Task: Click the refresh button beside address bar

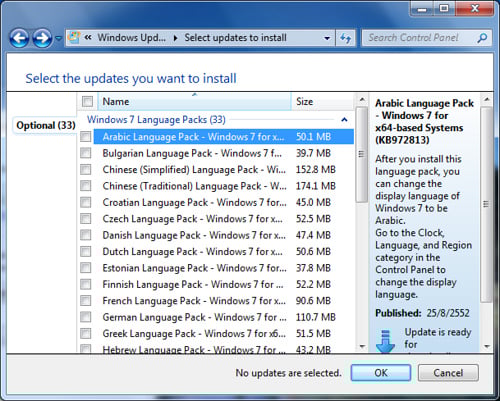Action: 345,38
